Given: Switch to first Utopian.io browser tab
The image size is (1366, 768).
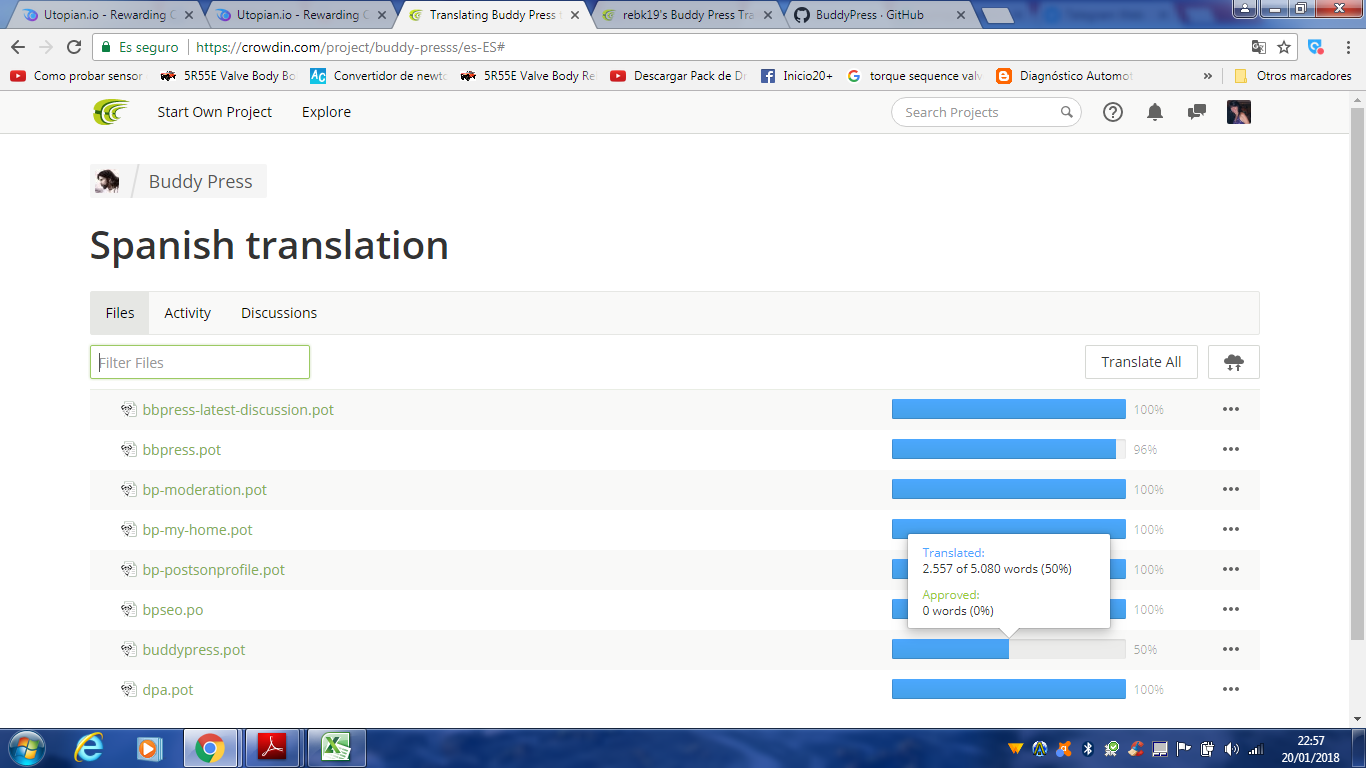Looking at the screenshot, I should 105,15.
